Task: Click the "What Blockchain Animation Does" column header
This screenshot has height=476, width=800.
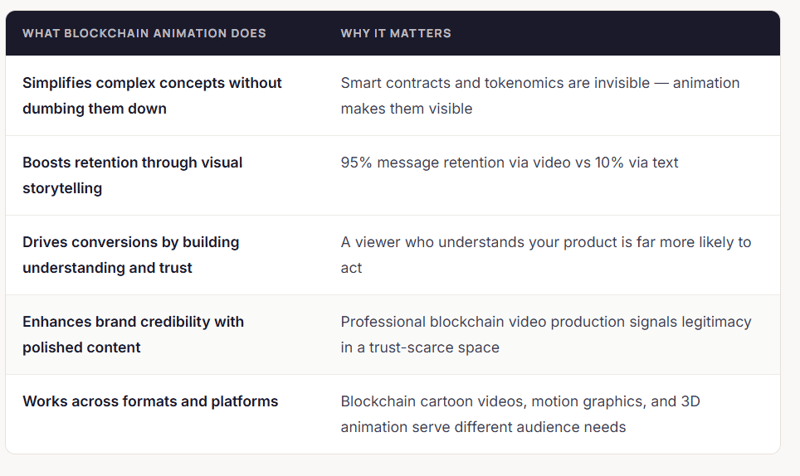Action: pos(144,33)
